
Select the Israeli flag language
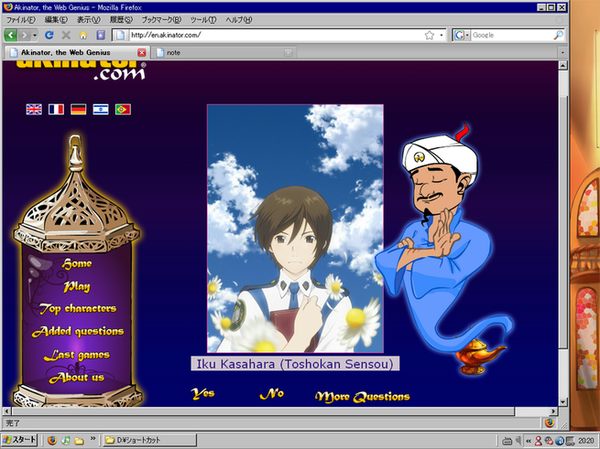(x=101, y=109)
